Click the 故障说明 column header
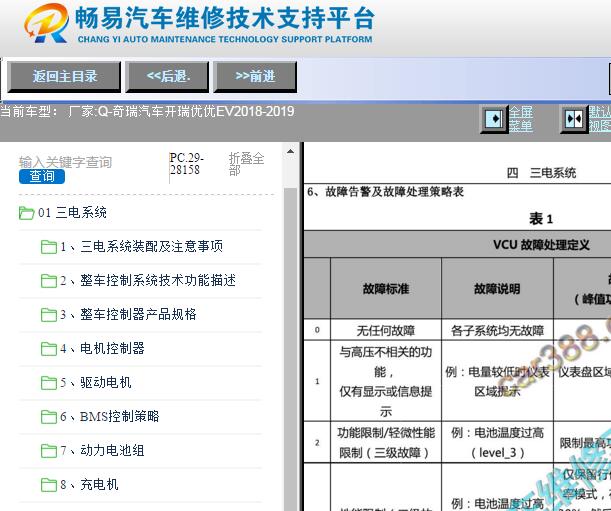Viewport: 611px width, 511px height. click(497, 288)
